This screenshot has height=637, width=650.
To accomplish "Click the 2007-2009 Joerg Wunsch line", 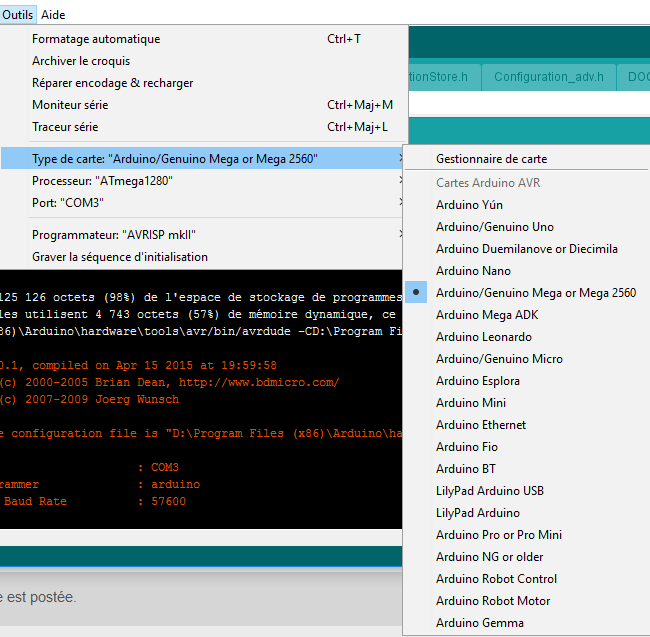I will tap(90, 399).
